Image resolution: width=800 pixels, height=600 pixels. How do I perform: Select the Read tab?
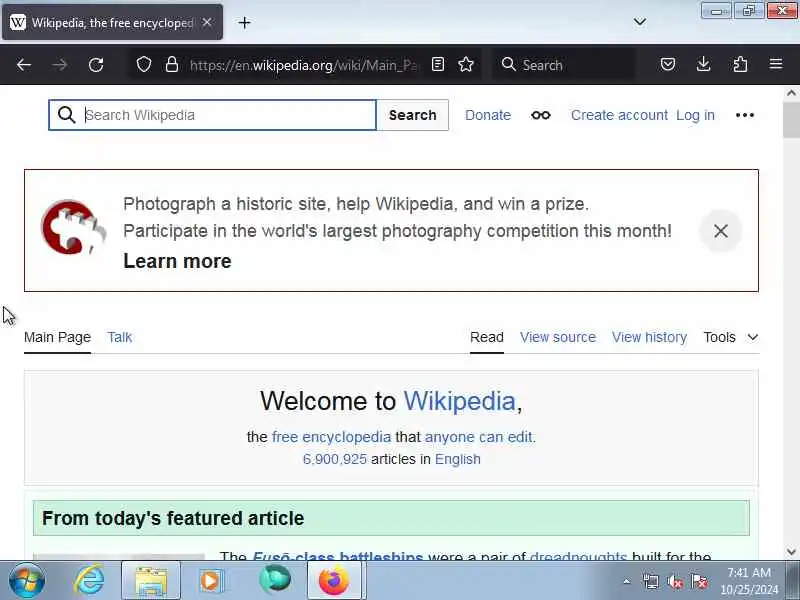[487, 337]
